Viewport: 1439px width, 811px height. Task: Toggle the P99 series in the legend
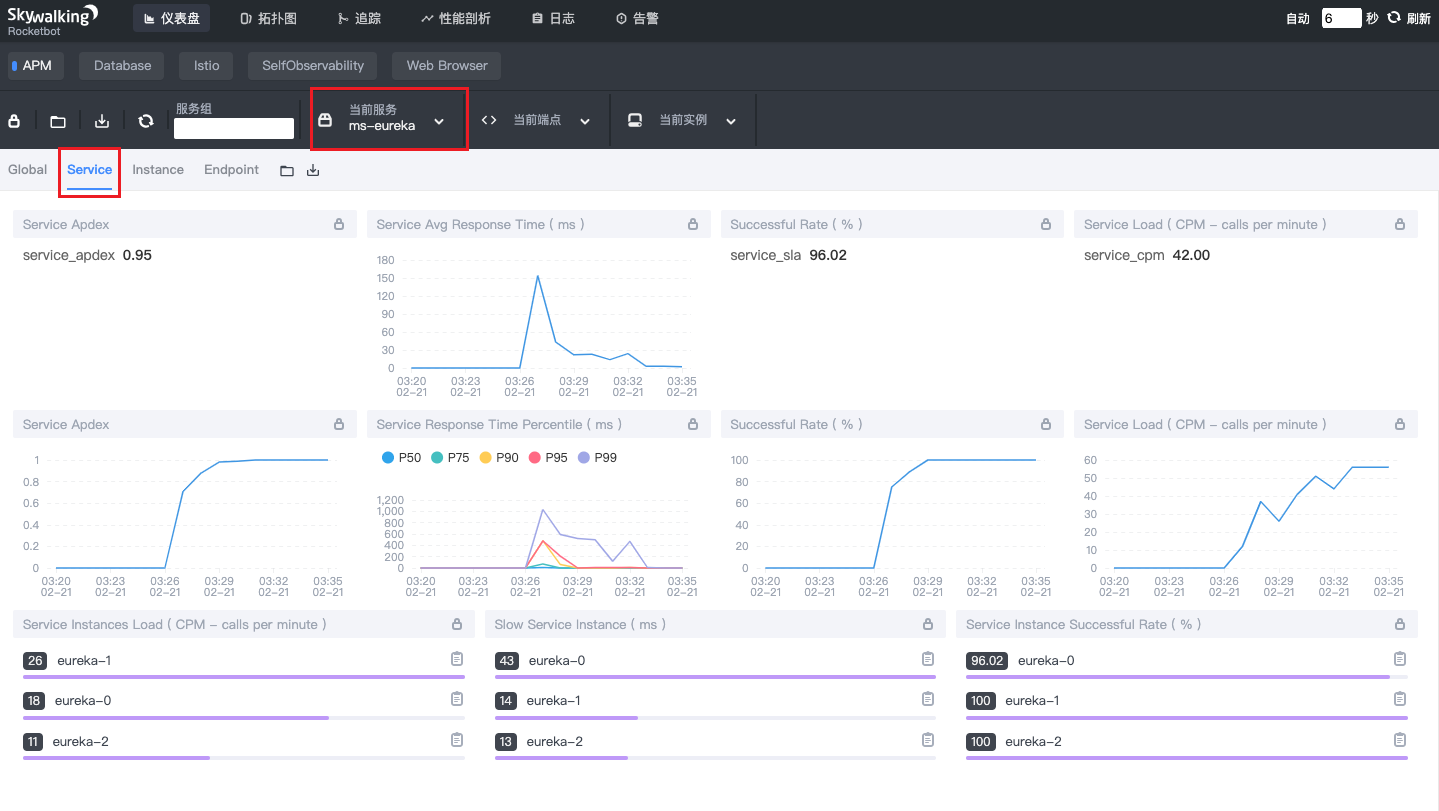pyautogui.click(x=598, y=458)
